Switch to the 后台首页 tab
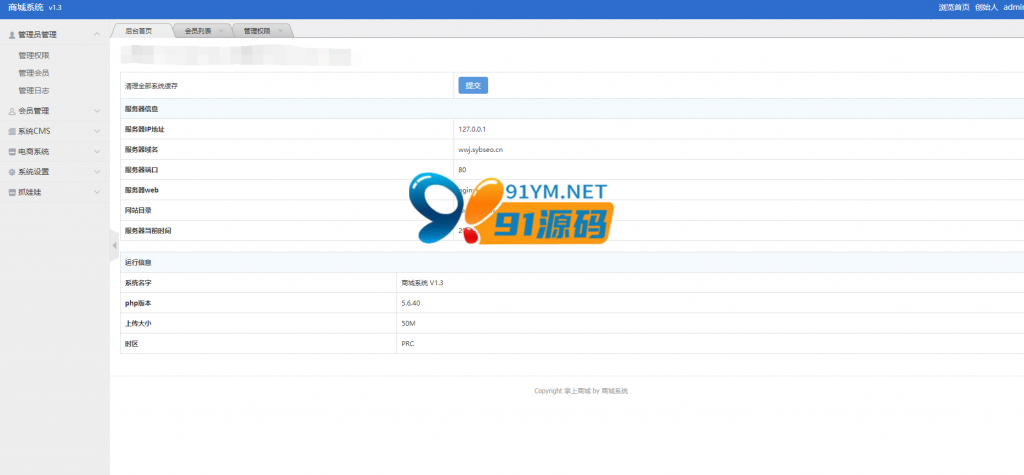 point(141,31)
